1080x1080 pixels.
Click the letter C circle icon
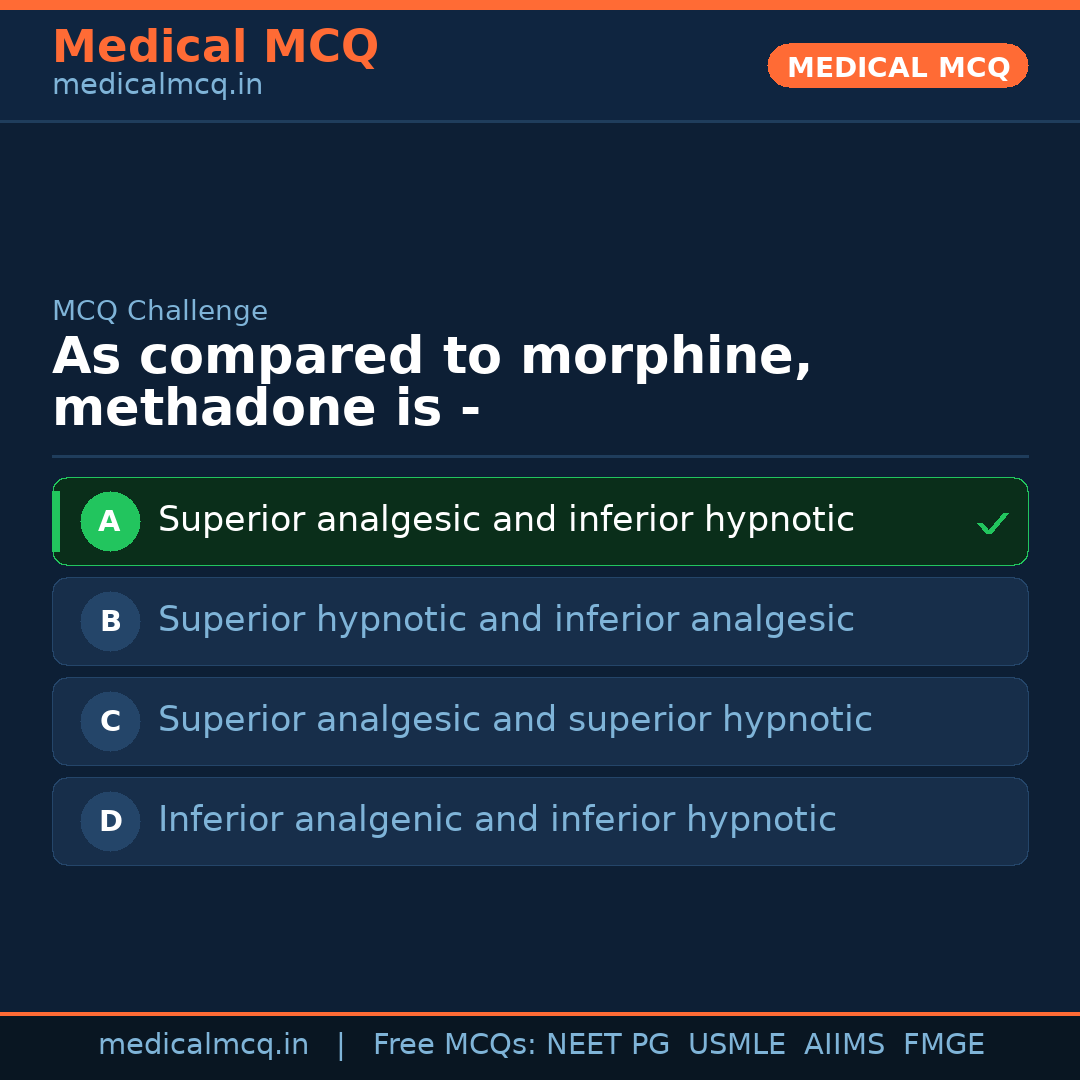coord(110,721)
